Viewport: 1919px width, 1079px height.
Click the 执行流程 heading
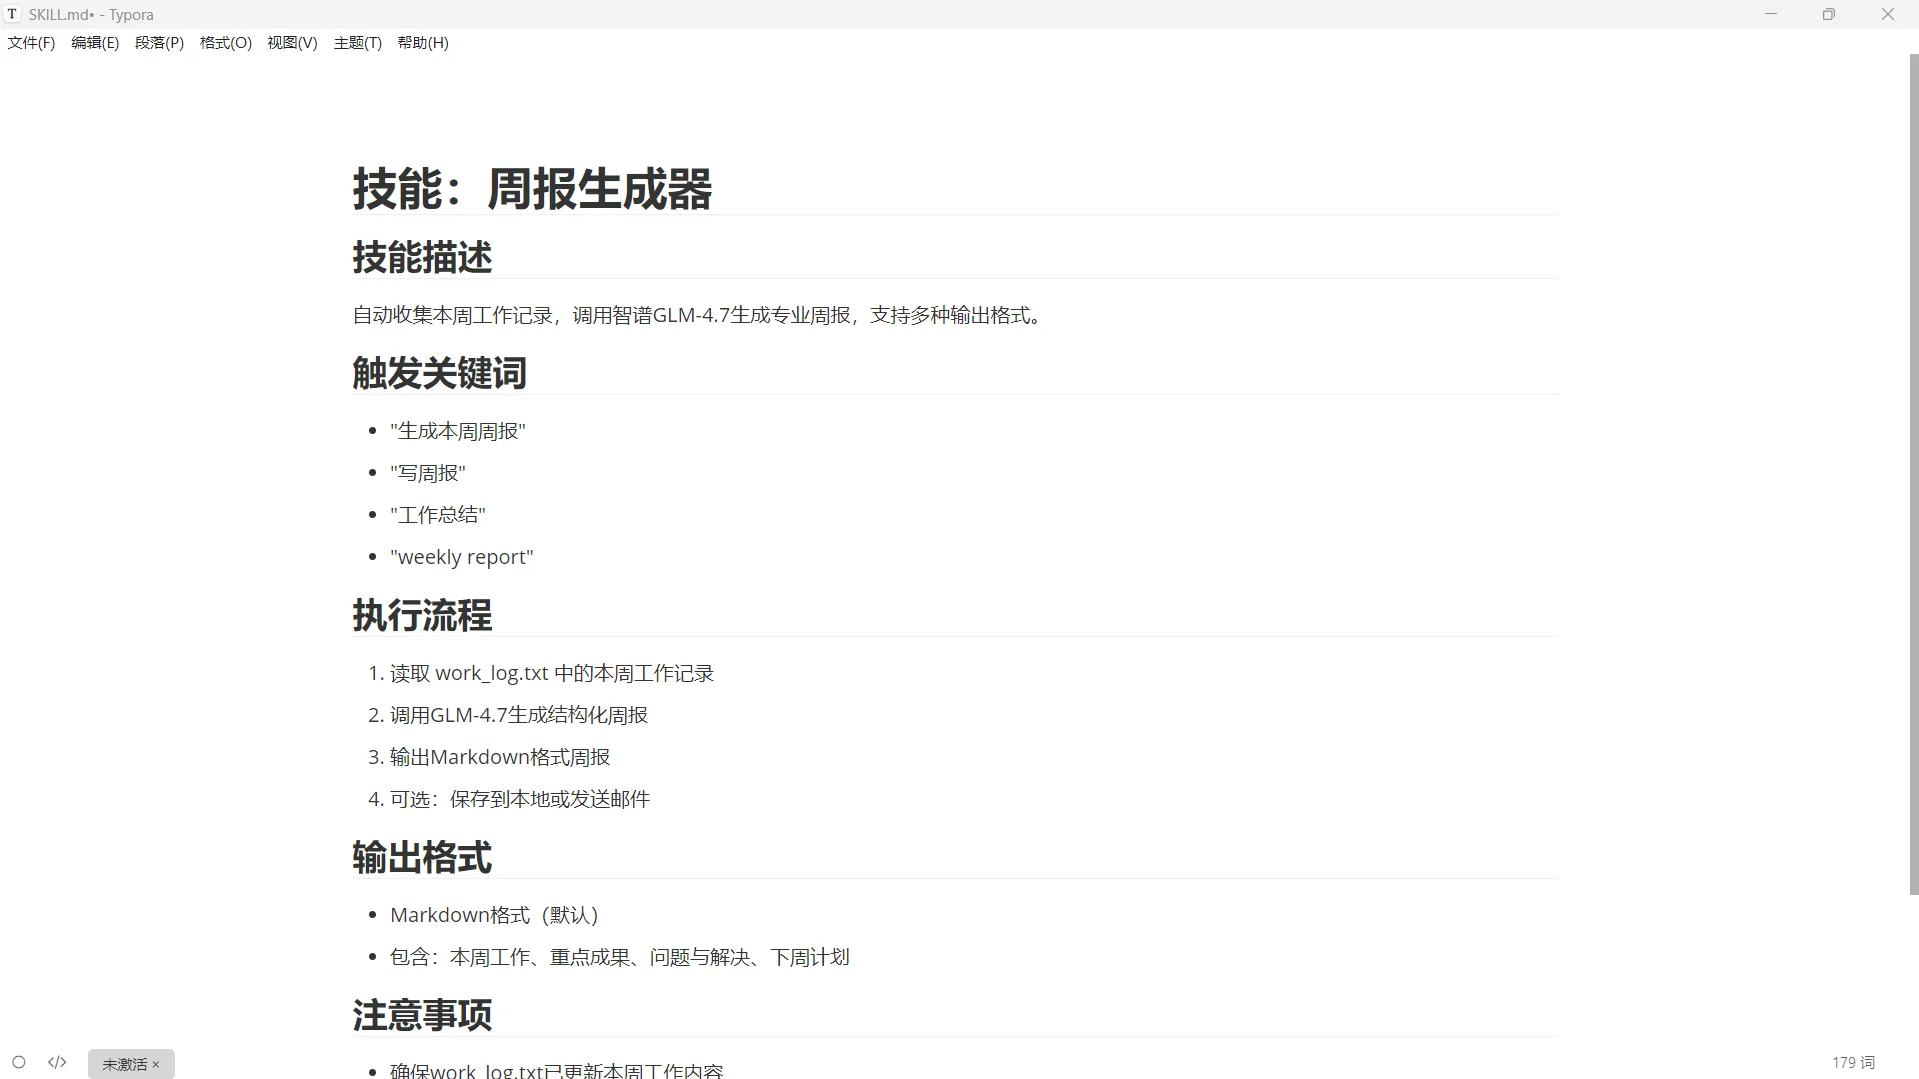pyautogui.click(x=422, y=616)
